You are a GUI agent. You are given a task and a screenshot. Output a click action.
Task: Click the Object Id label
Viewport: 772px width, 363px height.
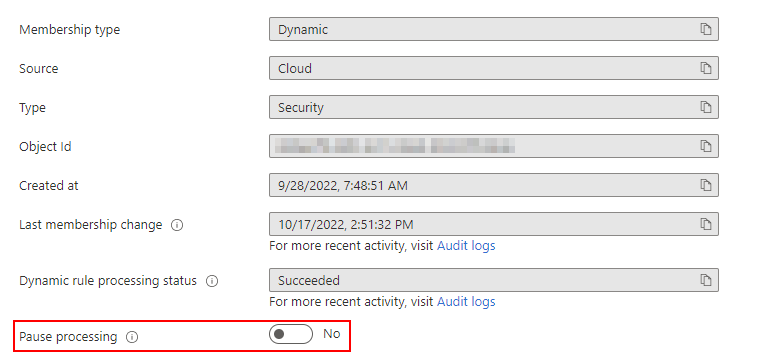pyautogui.click(x=45, y=146)
